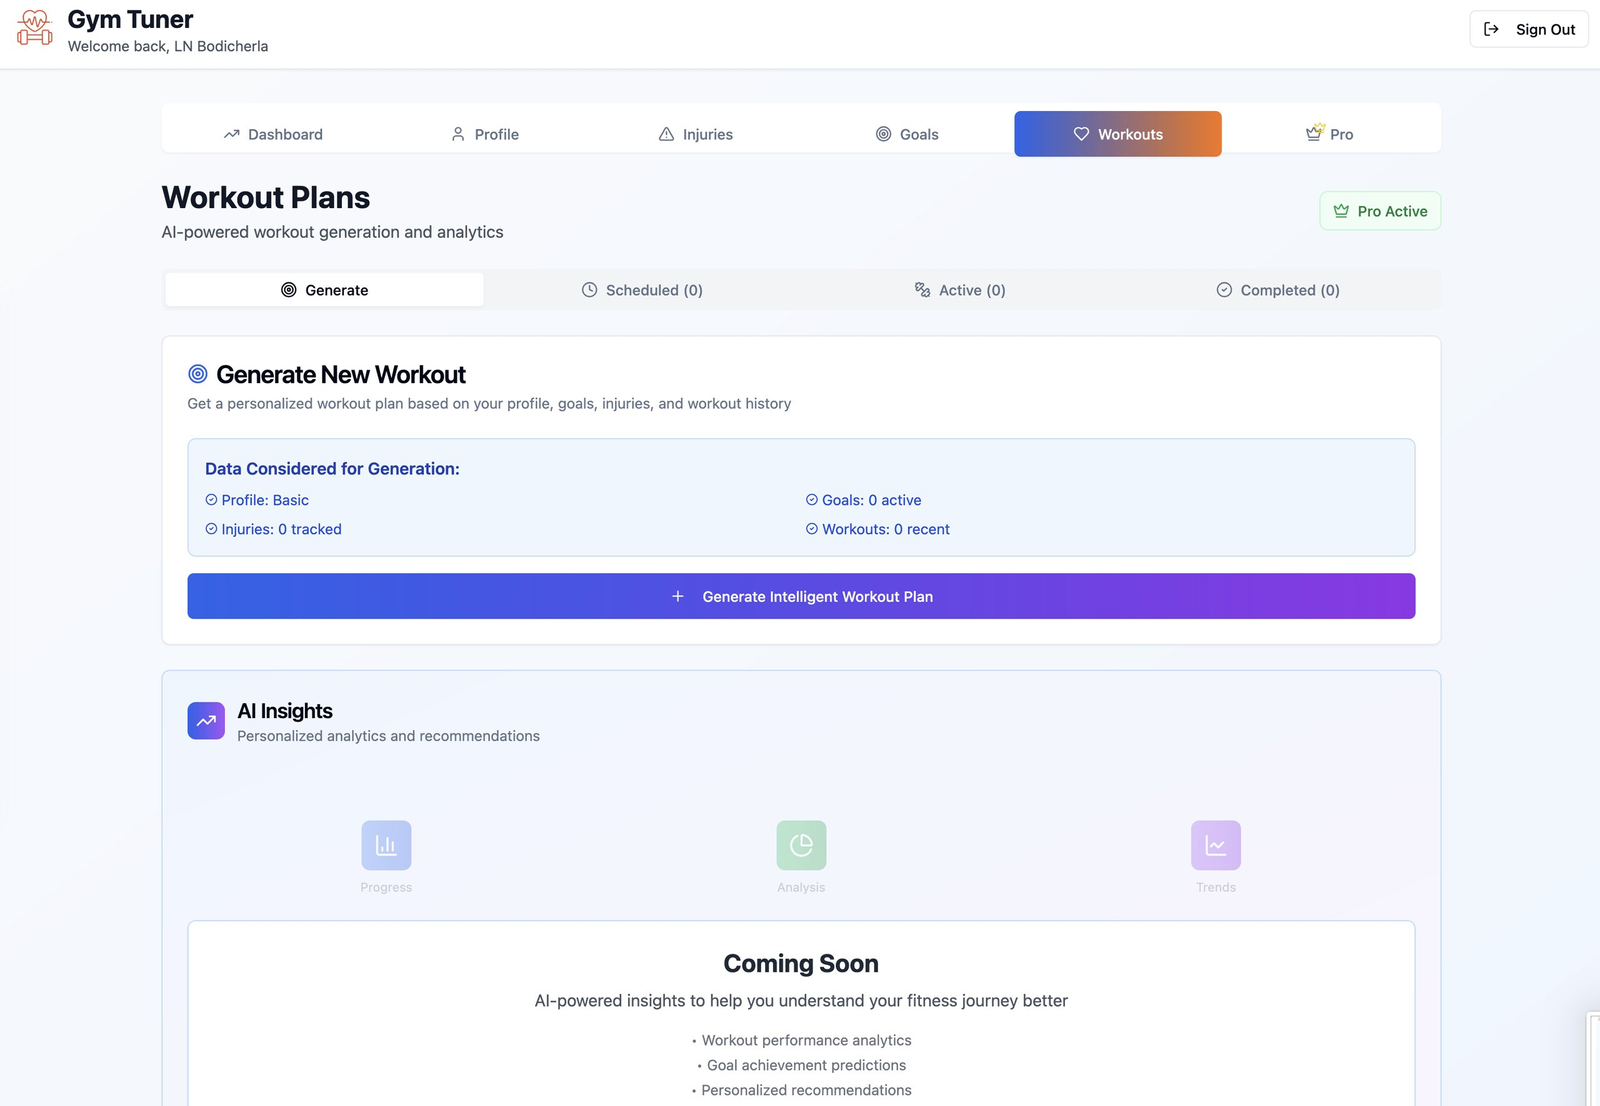Click the Pro Active badge
1600x1106 pixels.
(1380, 211)
